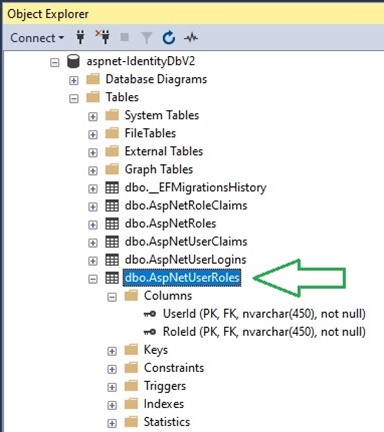Click the Disconnect plug icon with red X
This screenshot has width=384, height=432.
(x=103, y=37)
